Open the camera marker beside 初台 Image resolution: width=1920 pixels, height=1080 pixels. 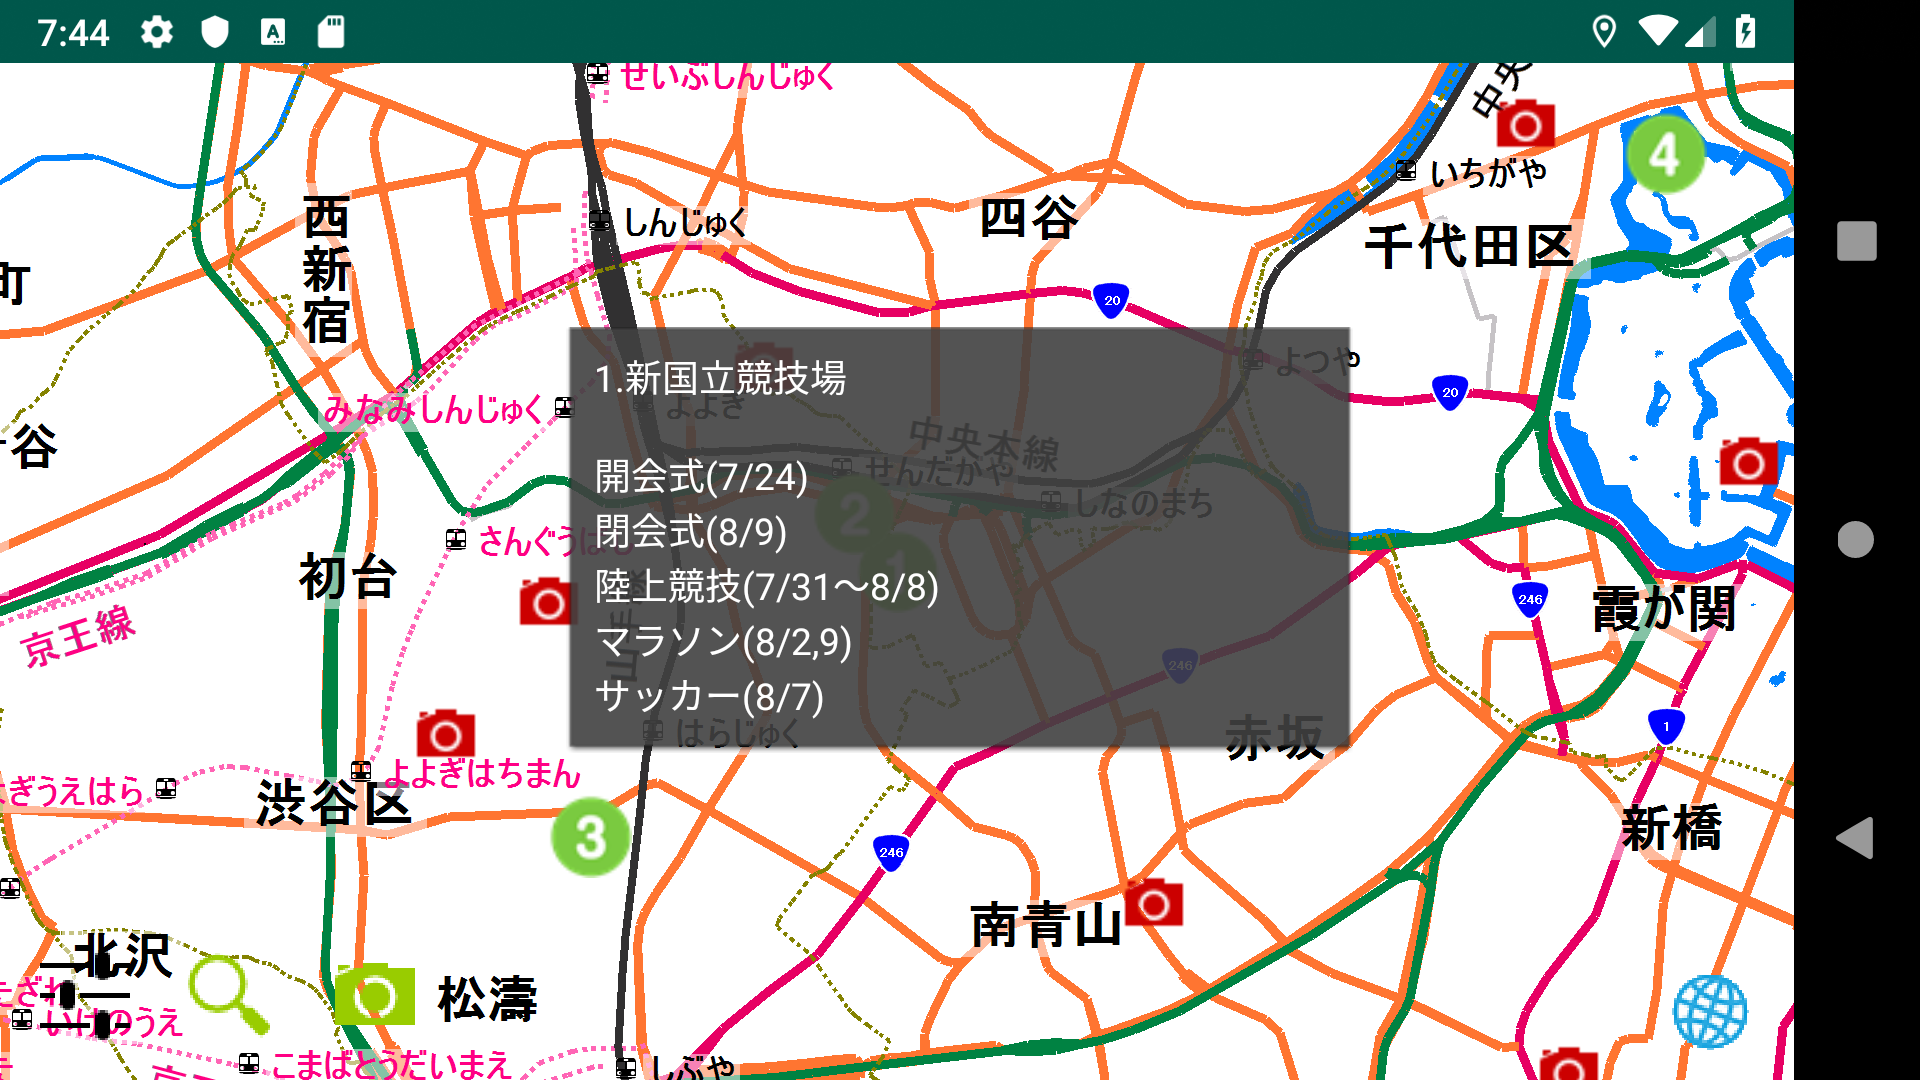pos(548,601)
